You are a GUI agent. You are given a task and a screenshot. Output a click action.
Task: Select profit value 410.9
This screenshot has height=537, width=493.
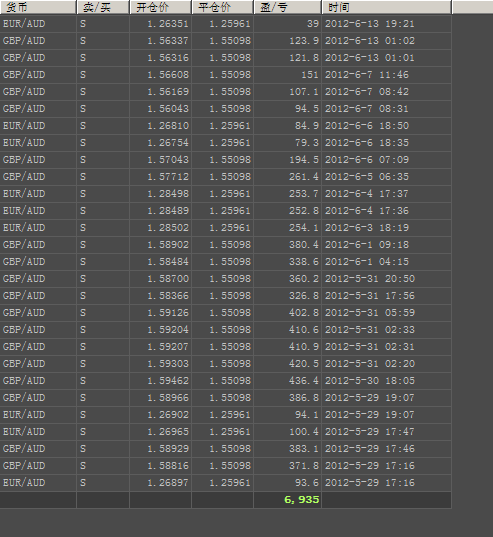(304, 347)
